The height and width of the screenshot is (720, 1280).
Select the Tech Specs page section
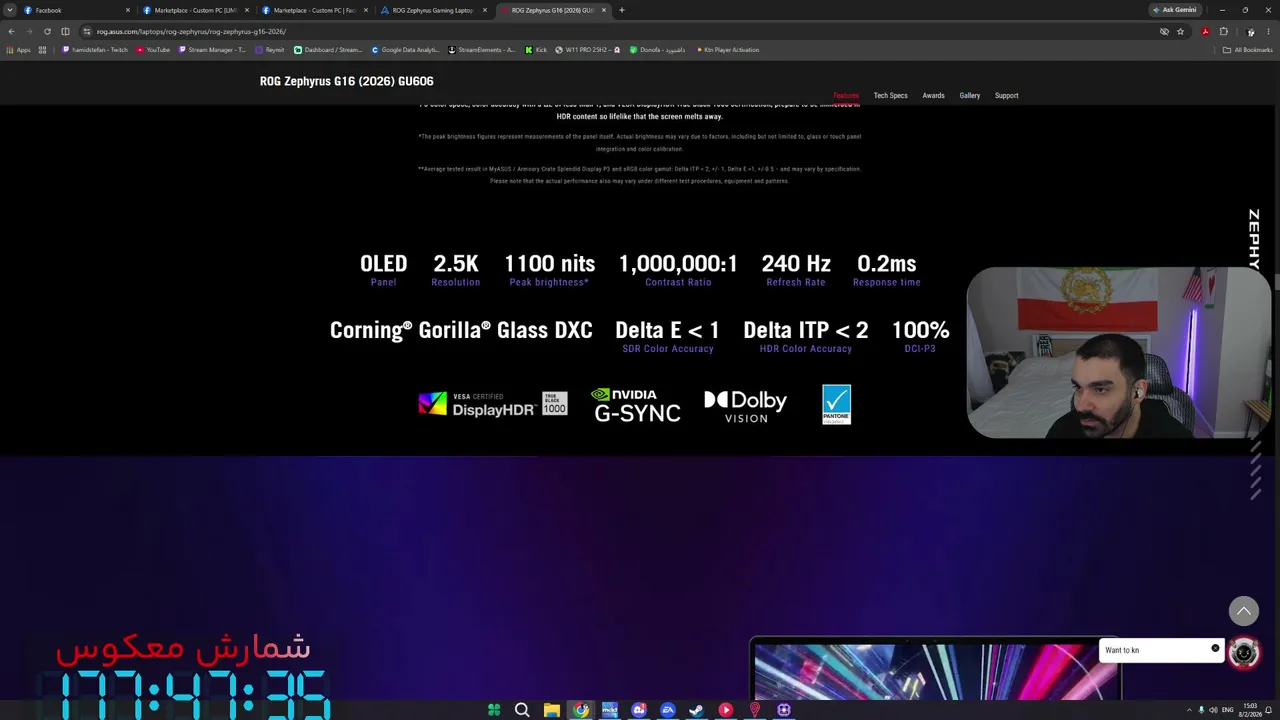[x=890, y=96]
